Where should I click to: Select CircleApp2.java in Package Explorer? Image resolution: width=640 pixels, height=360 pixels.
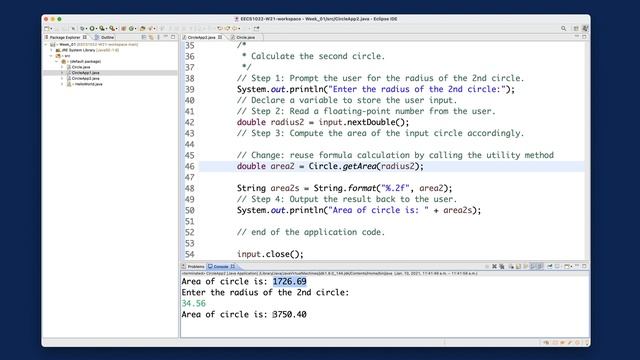click(x=85, y=78)
